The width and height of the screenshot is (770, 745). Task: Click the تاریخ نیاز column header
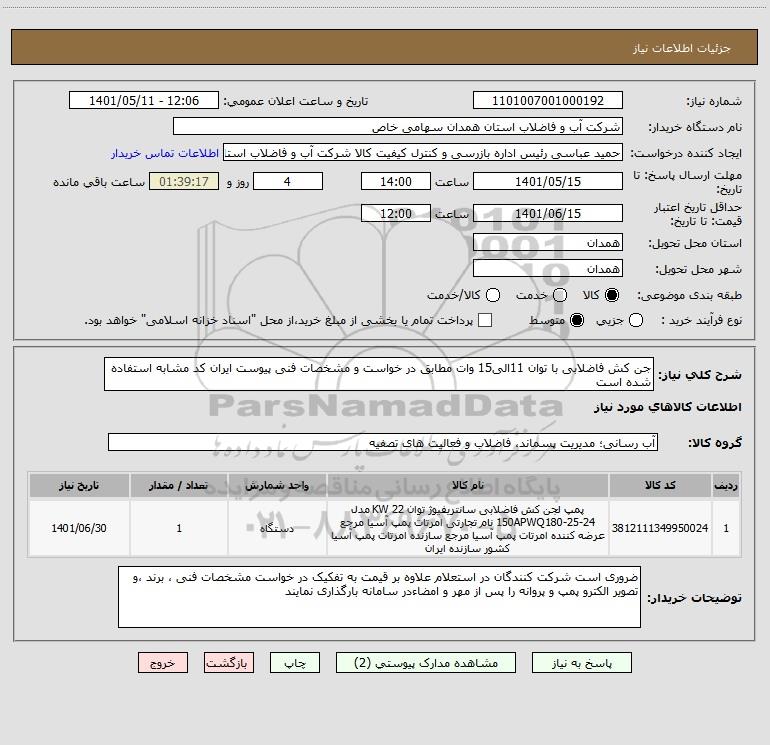click(79, 485)
